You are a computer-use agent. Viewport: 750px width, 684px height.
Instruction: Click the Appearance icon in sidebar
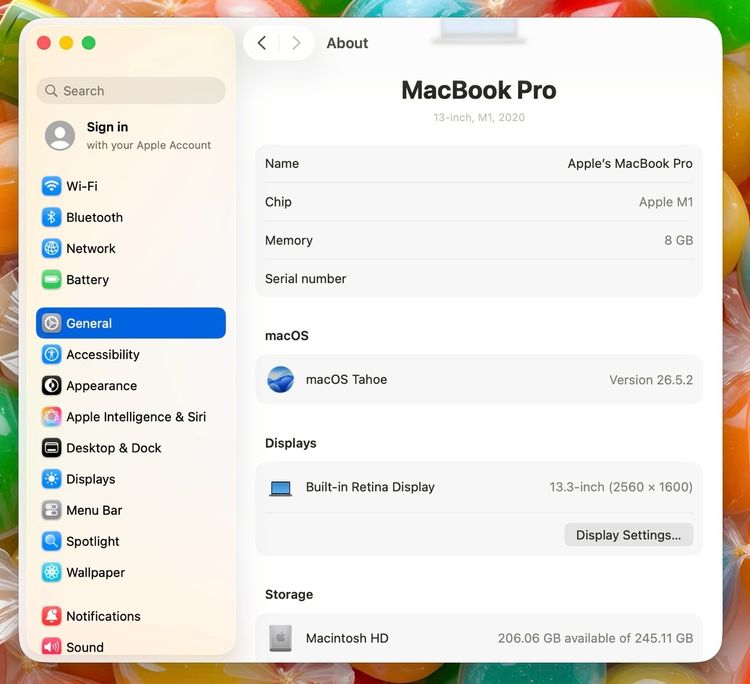(51, 386)
